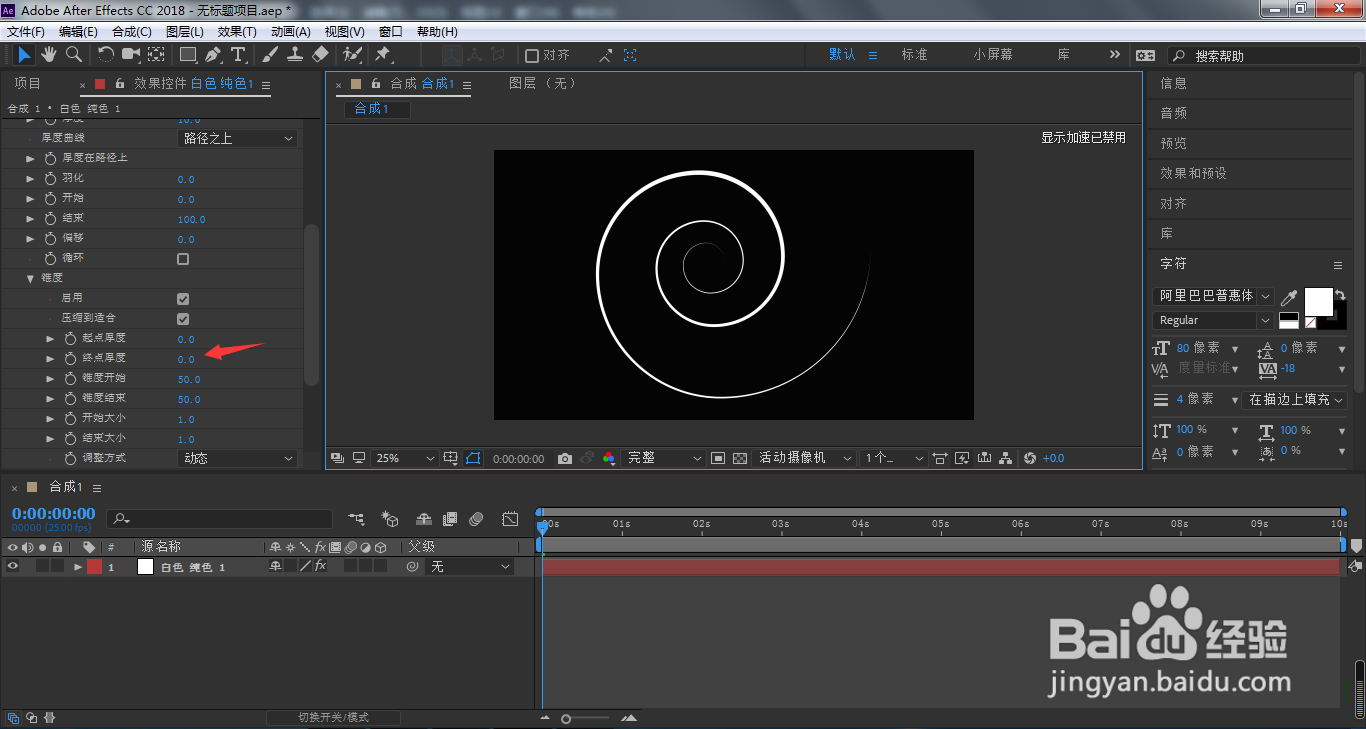Switch to the 标准 workspace
The image size is (1366, 729).
point(915,55)
